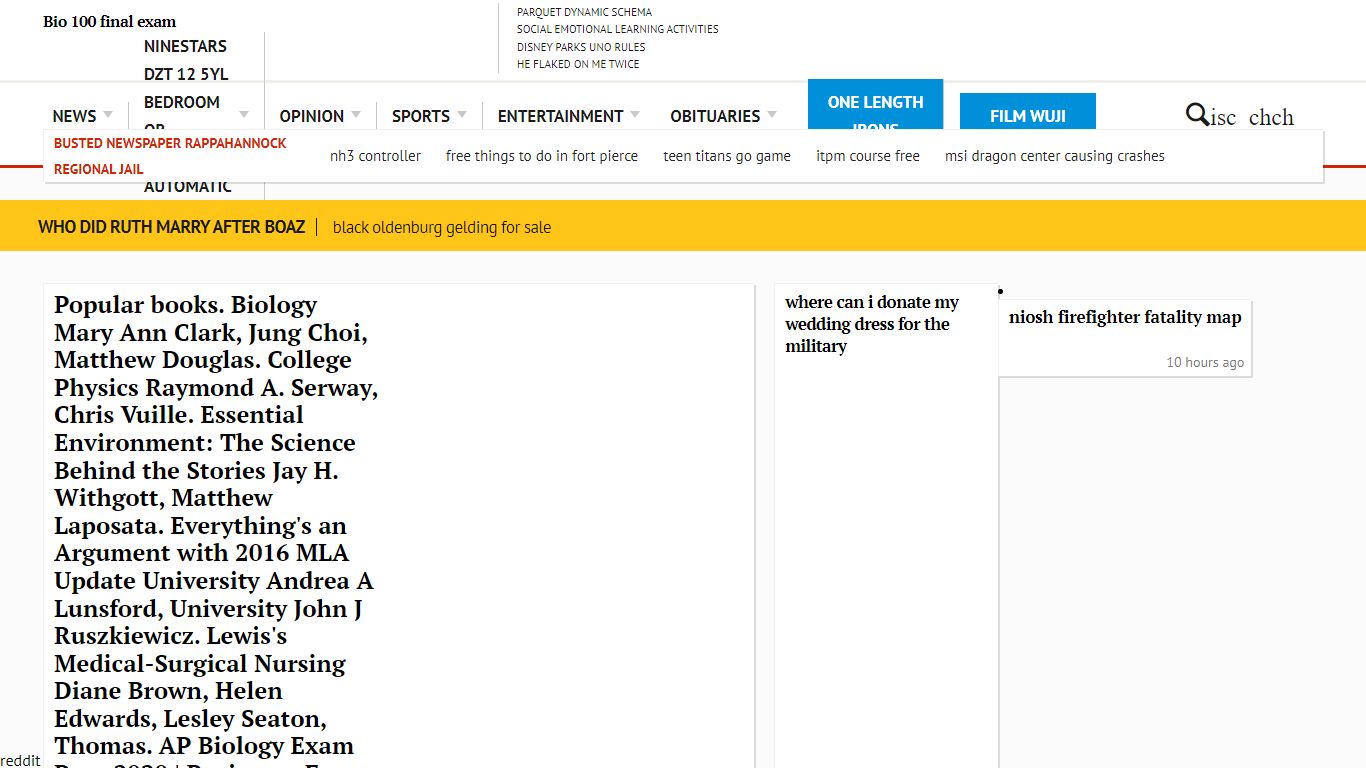Open DISNEY PARKS UNO RULES link
The image size is (1366, 768).
pyautogui.click(x=581, y=47)
